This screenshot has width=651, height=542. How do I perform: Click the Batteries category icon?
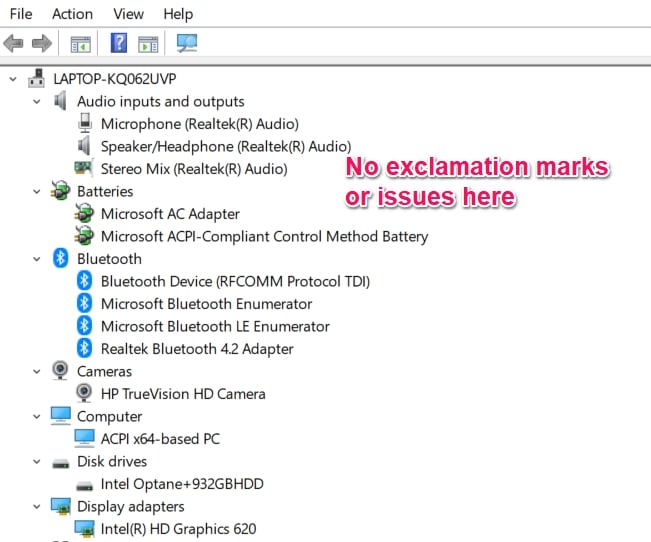[x=61, y=191]
